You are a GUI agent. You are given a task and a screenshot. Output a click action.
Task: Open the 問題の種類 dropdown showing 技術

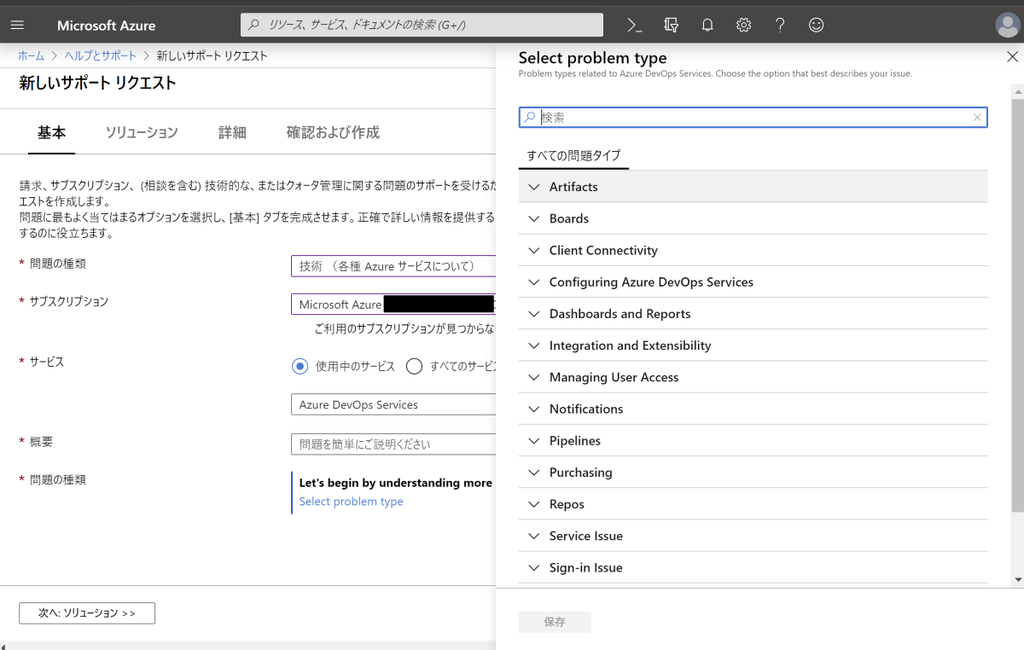pos(393,267)
